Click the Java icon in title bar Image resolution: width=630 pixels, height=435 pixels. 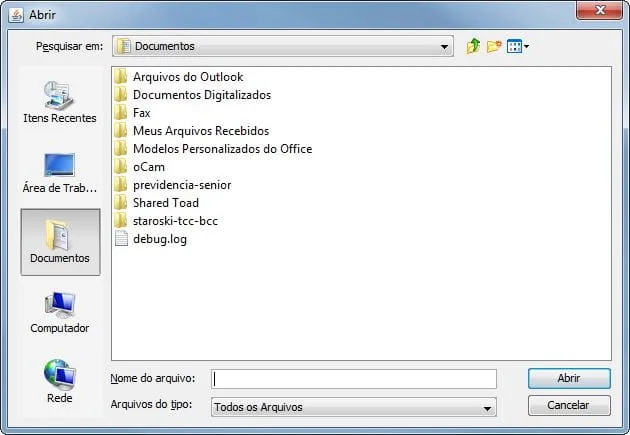coord(16,15)
